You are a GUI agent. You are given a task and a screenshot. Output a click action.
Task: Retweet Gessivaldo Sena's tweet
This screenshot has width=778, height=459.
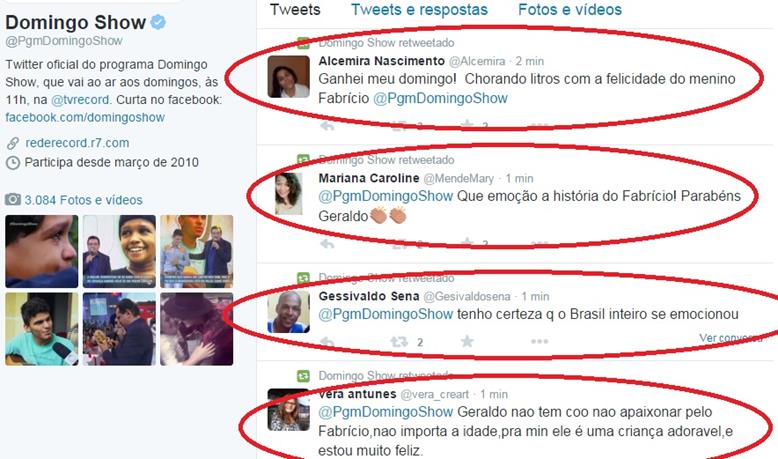[x=399, y=341]
